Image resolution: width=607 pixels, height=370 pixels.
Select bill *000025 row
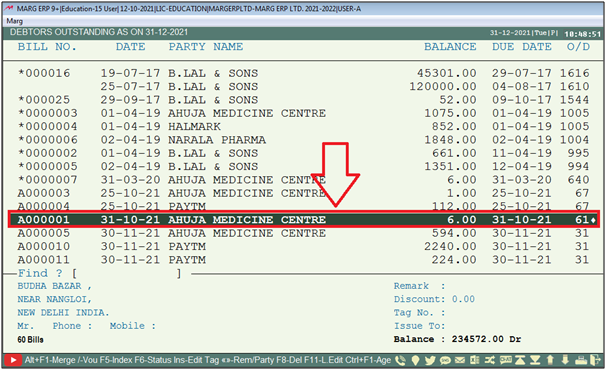coord(304,100)
